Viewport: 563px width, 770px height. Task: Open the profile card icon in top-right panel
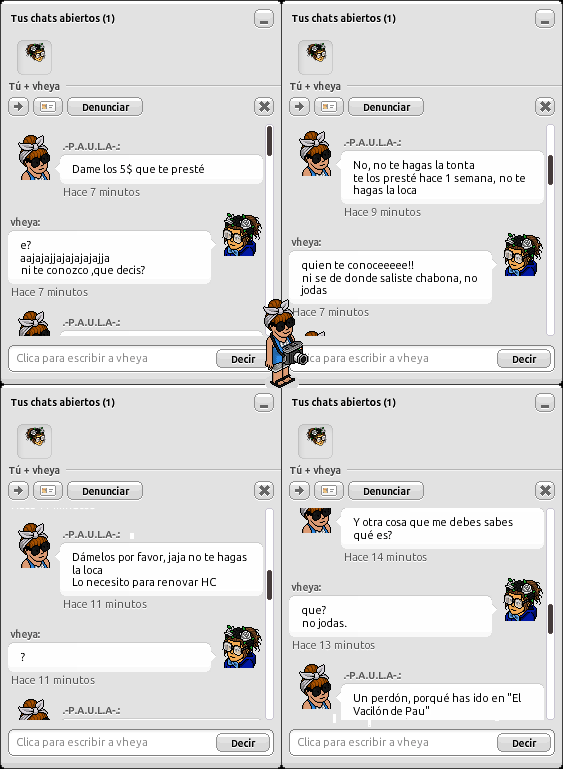(329, 107)
